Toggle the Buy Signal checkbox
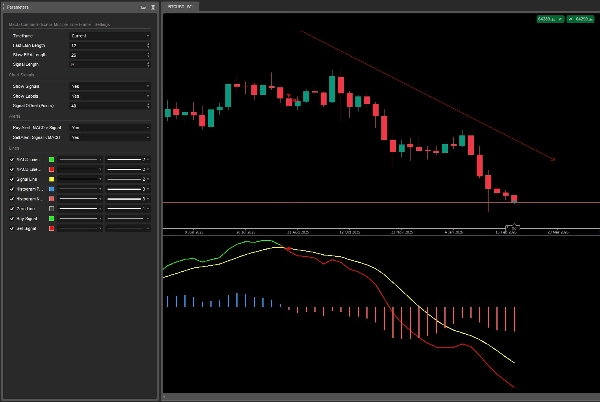 click(11, 219)
